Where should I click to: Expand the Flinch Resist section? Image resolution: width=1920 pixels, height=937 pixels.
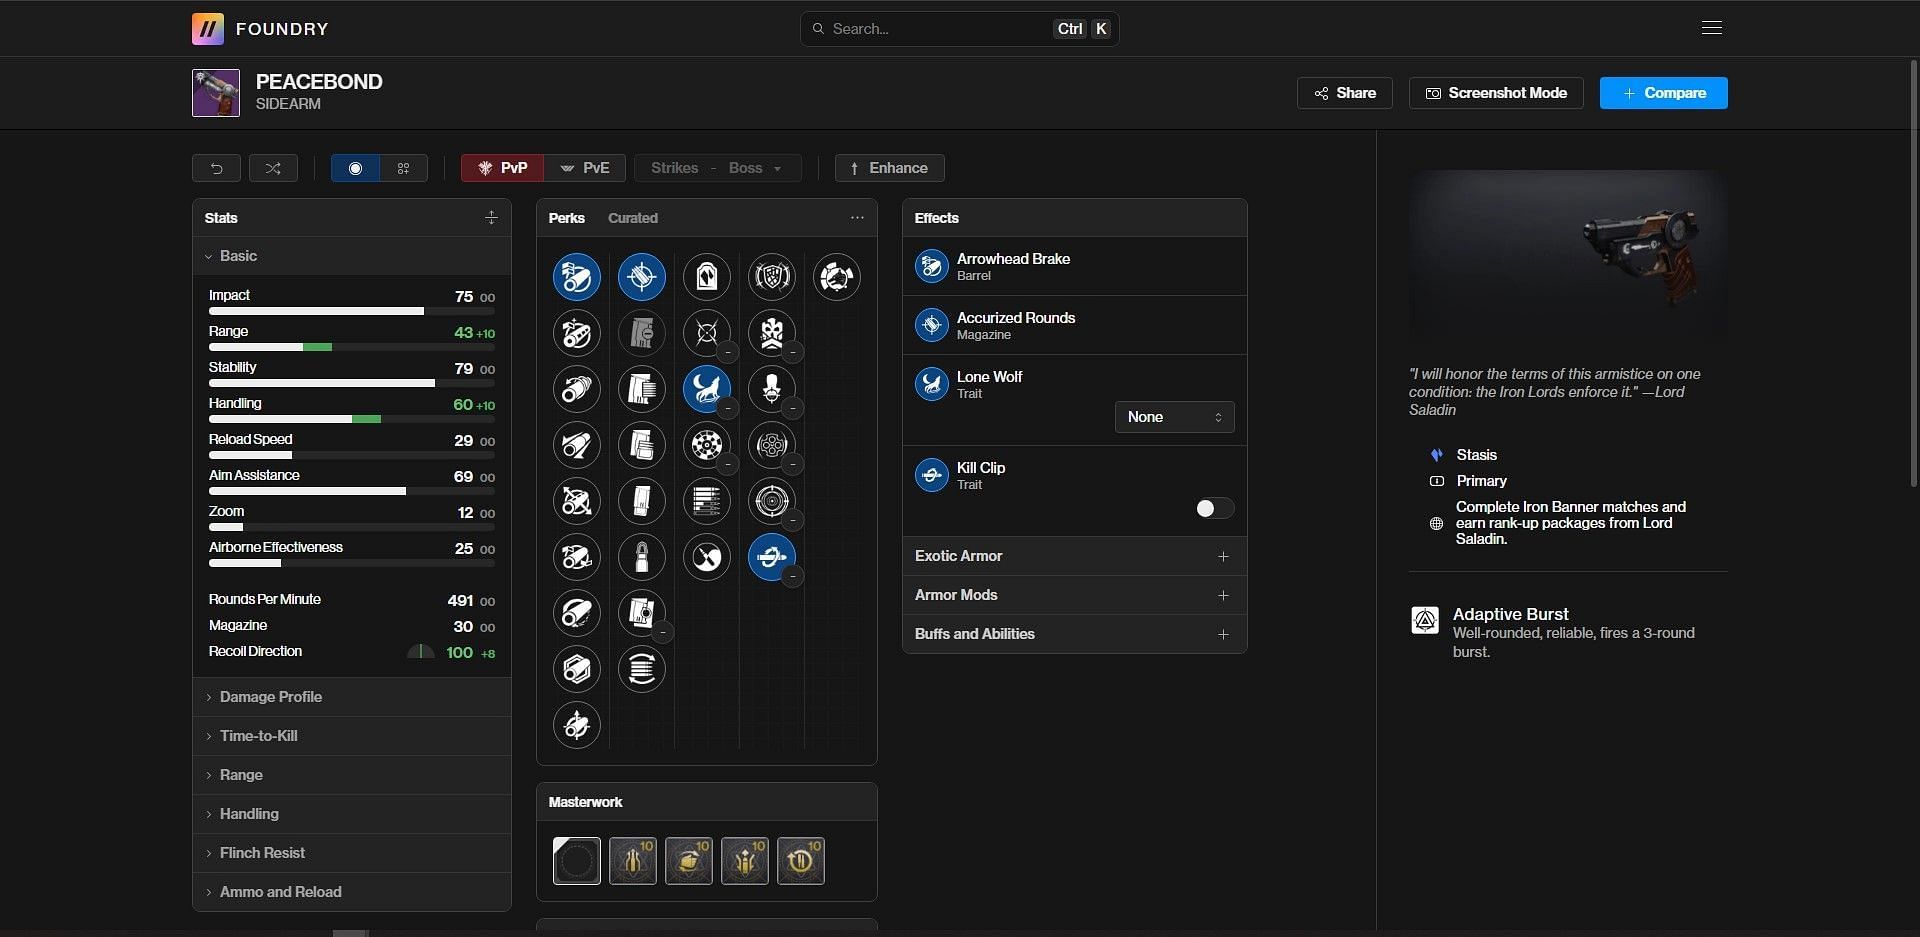(x=352, y=853)
